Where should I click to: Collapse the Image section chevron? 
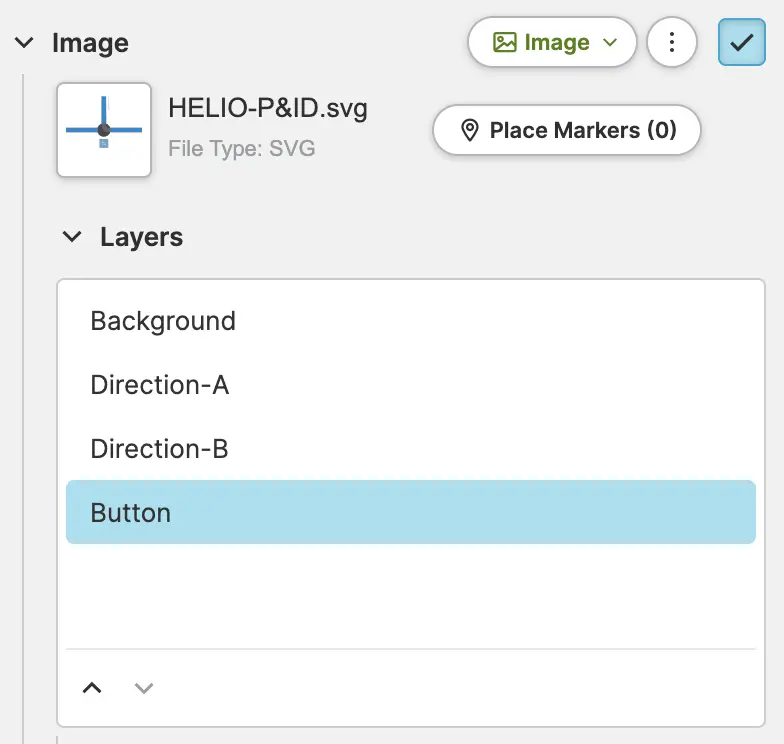click(22, 43)
